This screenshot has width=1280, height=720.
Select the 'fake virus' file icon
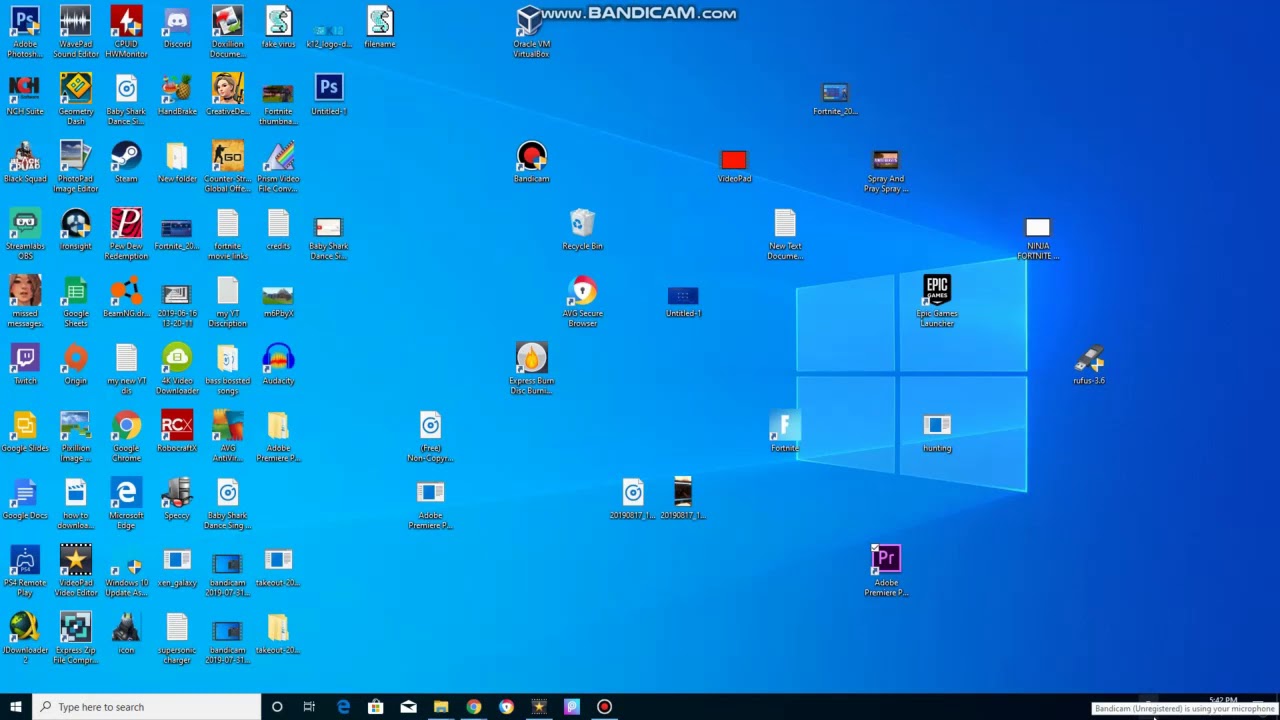278,27
